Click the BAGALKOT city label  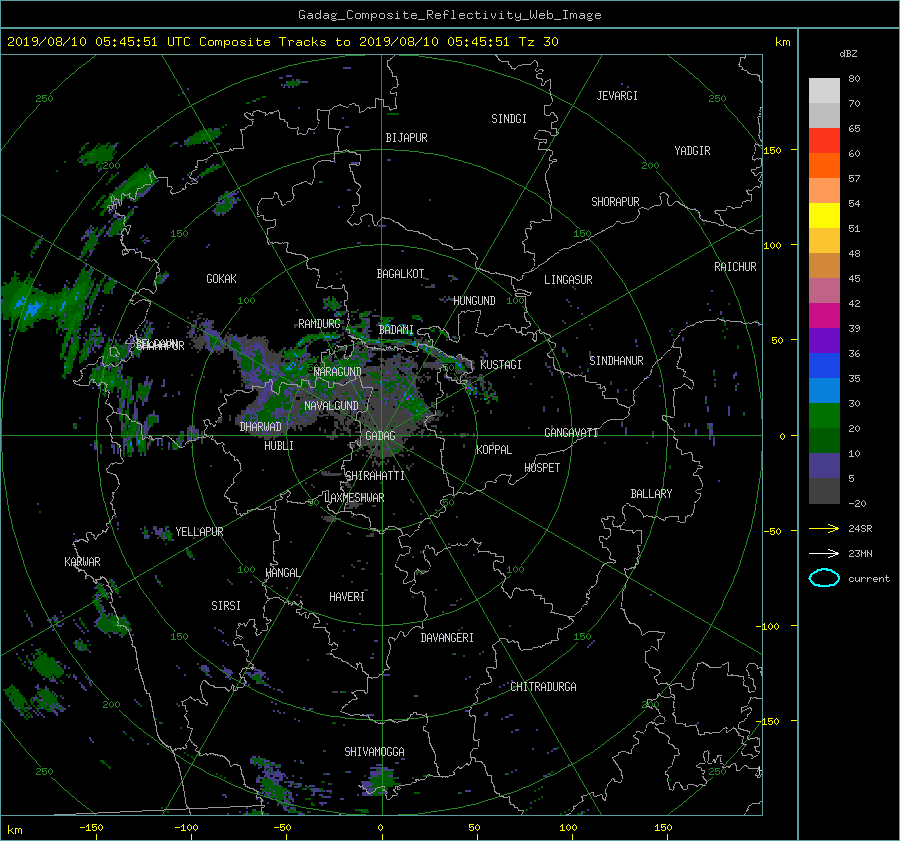tap(400, 274)
